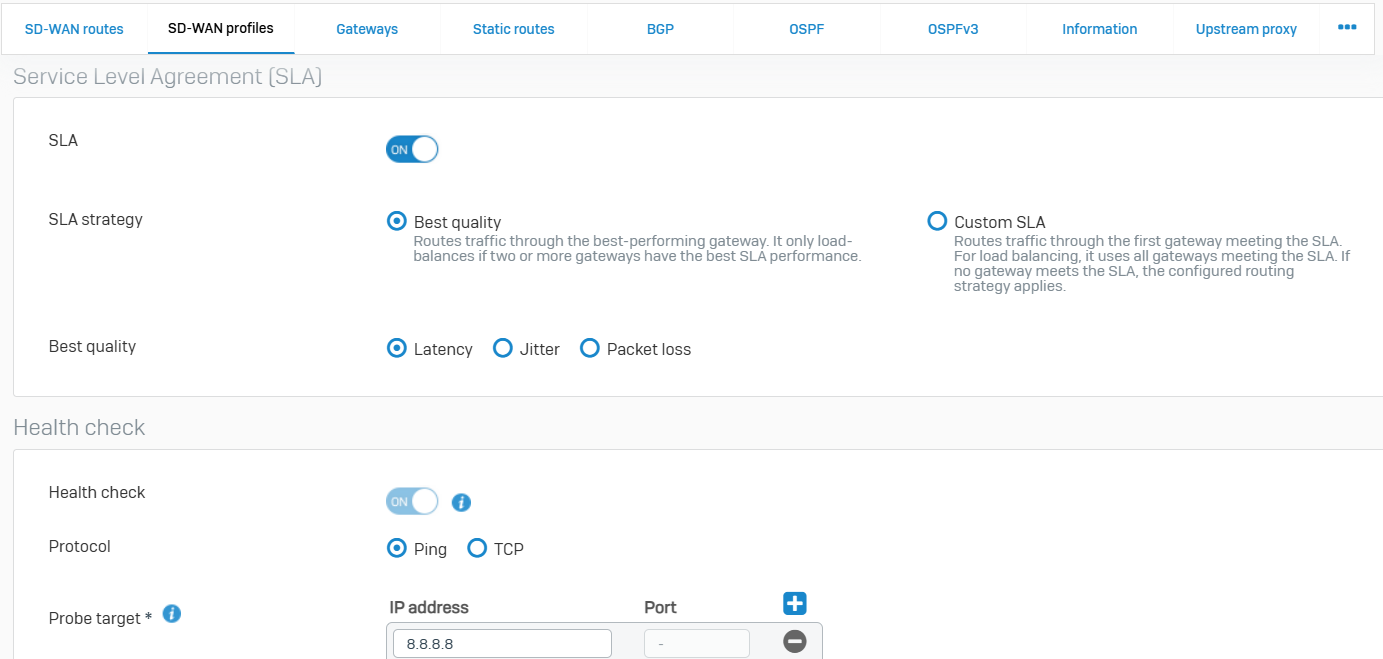Open the Upstream proxy tab
This screenshot has width=1383, height=659.
click(1246, 29)
